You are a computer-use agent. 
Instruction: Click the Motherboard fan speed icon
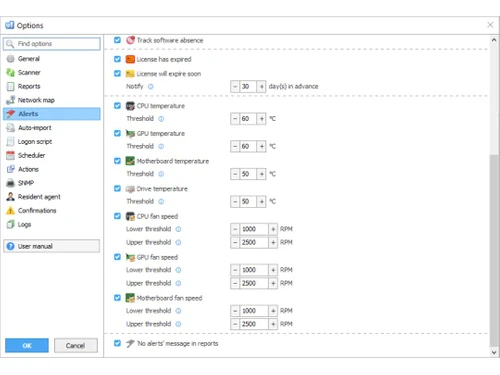[x=130, y=298]
